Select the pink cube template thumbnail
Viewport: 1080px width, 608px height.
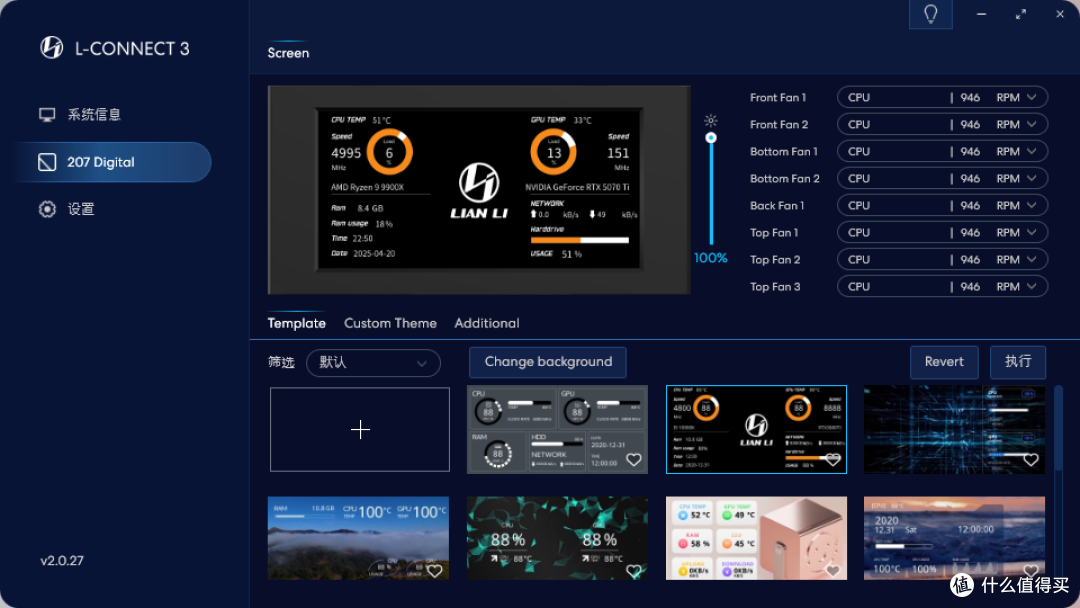tap(756, 538)
